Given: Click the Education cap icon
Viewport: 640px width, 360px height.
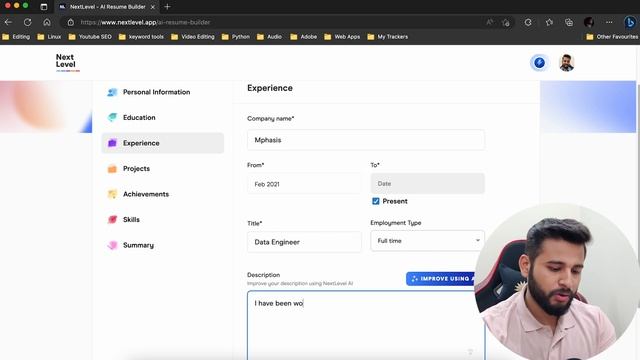Looking at the screenshot, I should (112, 118).
